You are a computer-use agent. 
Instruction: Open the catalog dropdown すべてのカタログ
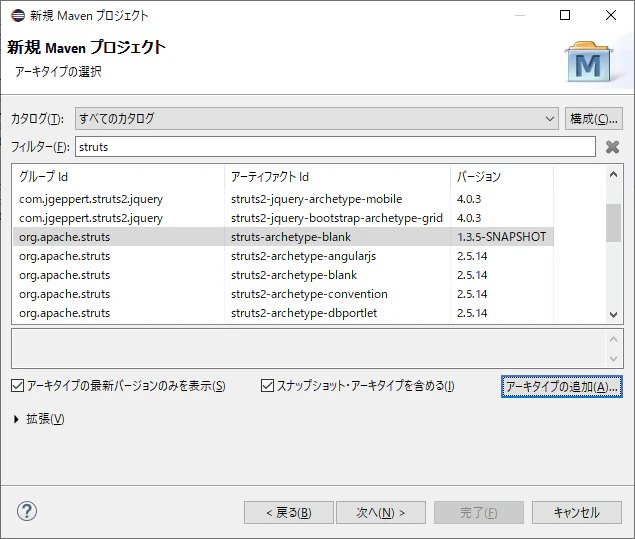[317, 119]
